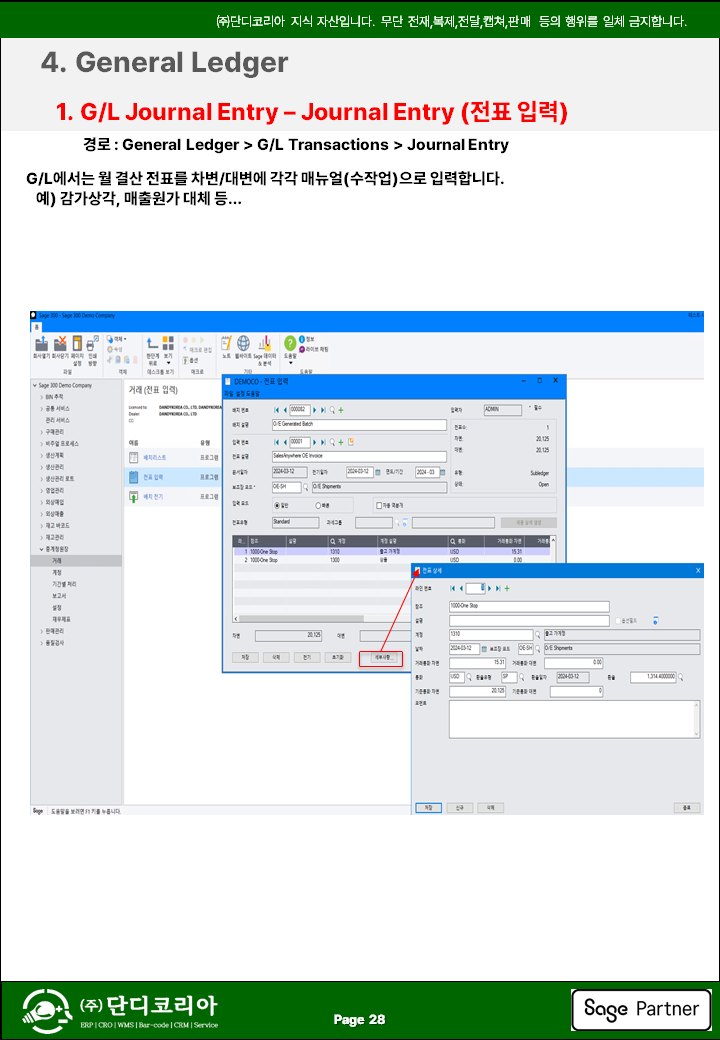Expand the 공통 서비스 tree node

pos(42,409)
